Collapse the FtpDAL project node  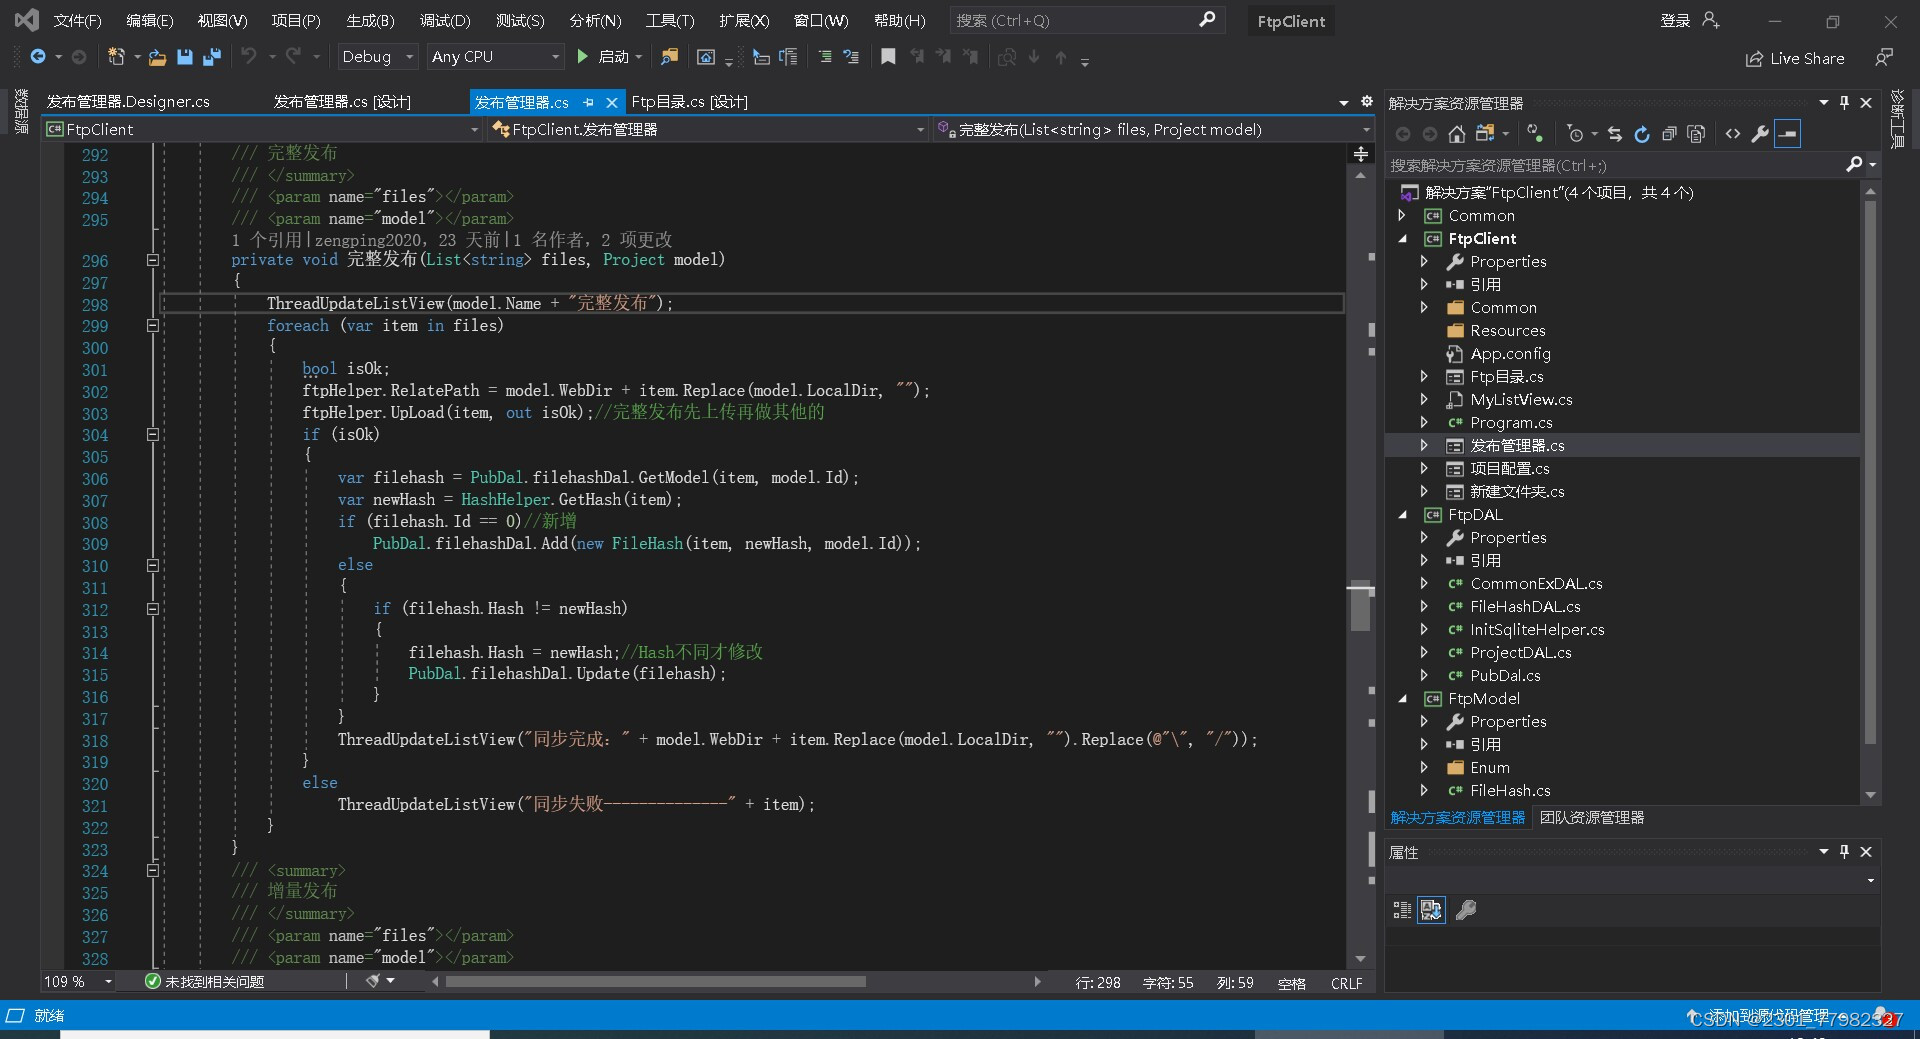pyautogui.click(x=1402, y=515)
